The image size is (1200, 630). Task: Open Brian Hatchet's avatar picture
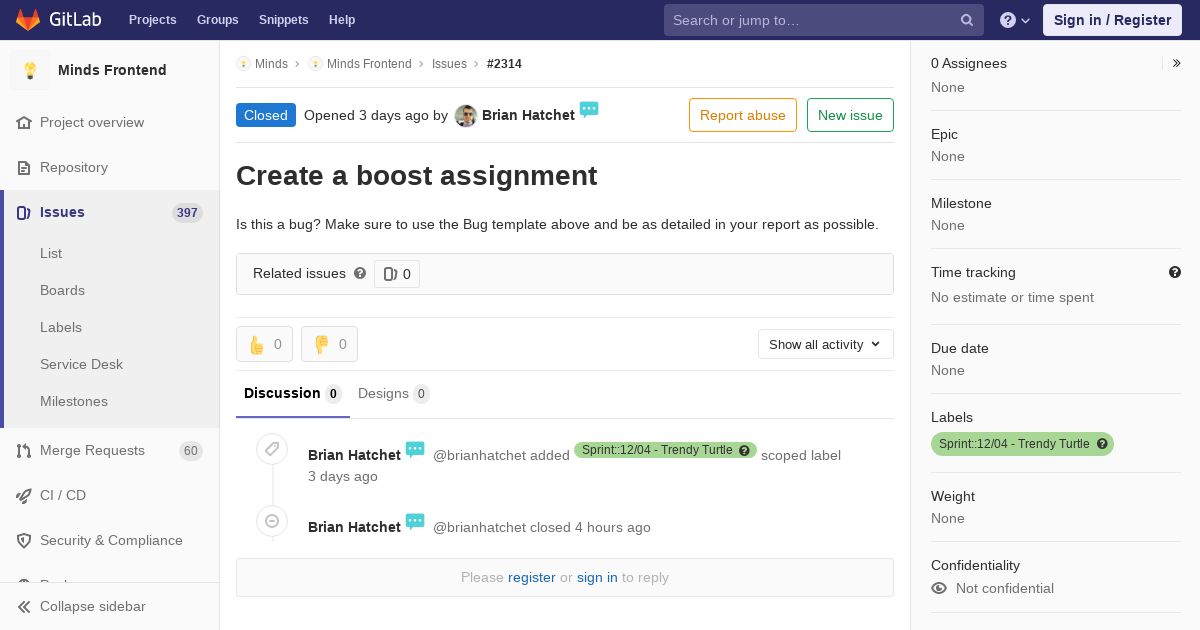[465, 115]
